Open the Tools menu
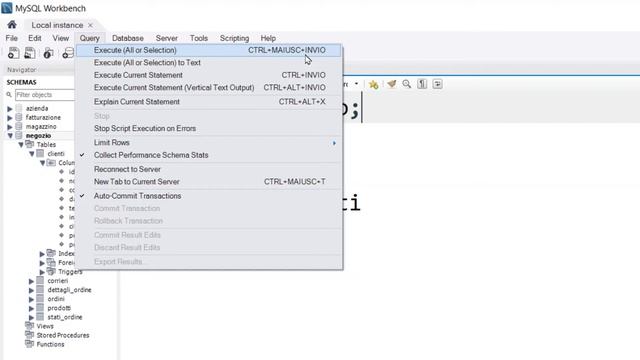The height and width of the screenshot is (360, 640). point(199,38)
